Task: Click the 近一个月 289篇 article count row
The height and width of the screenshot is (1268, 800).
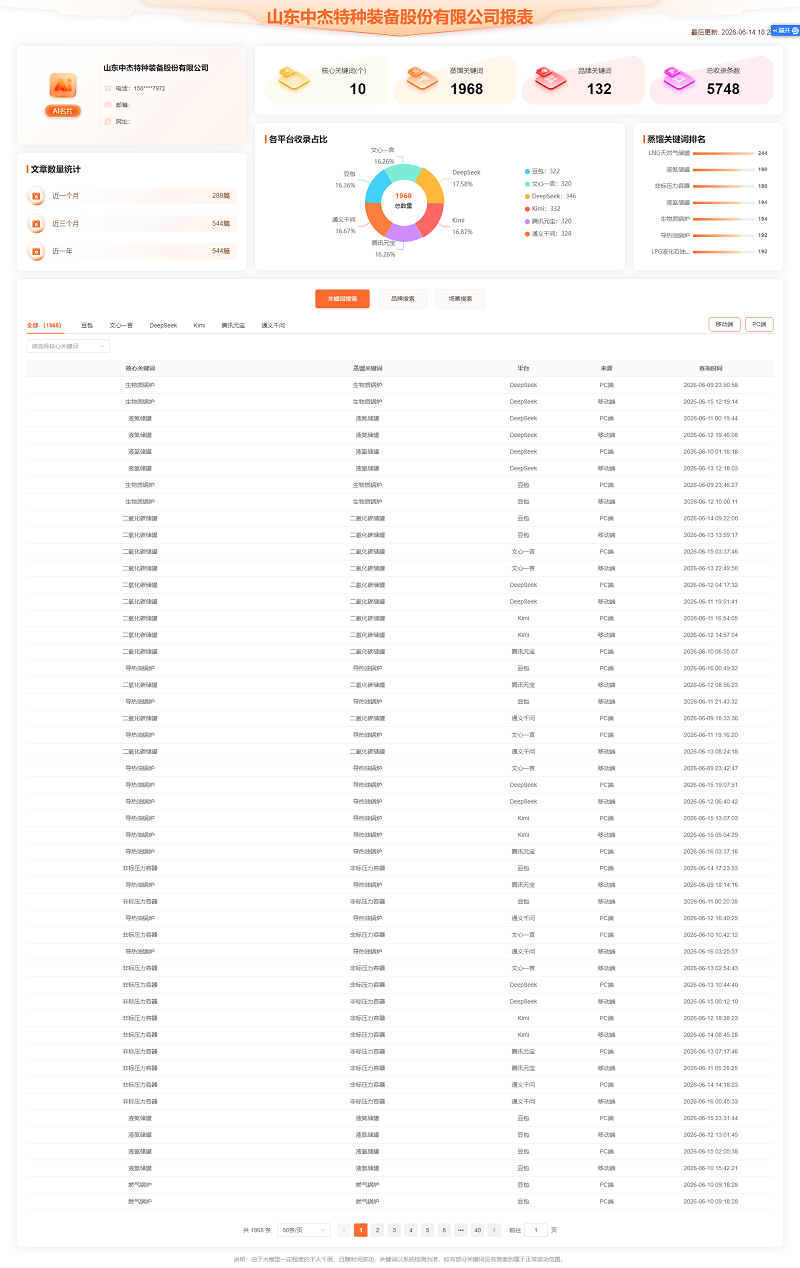Action: 131,196
